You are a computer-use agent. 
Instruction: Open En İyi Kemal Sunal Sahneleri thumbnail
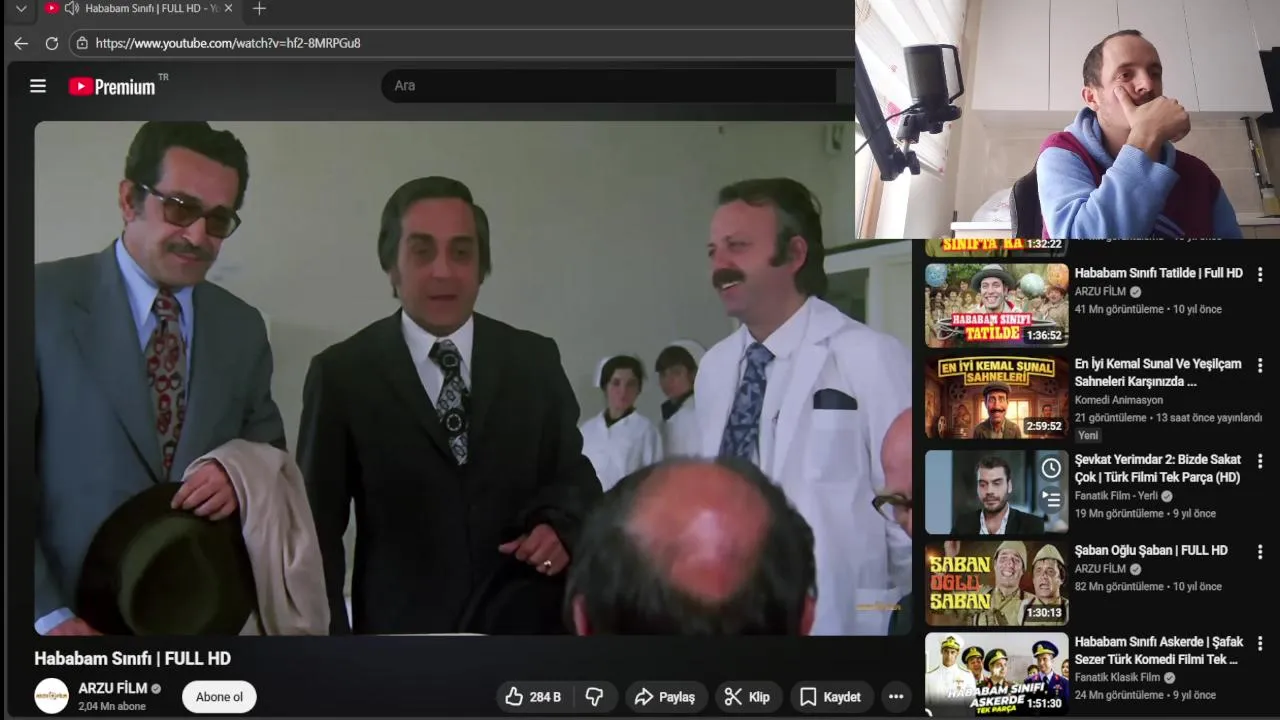pos(996,397)
